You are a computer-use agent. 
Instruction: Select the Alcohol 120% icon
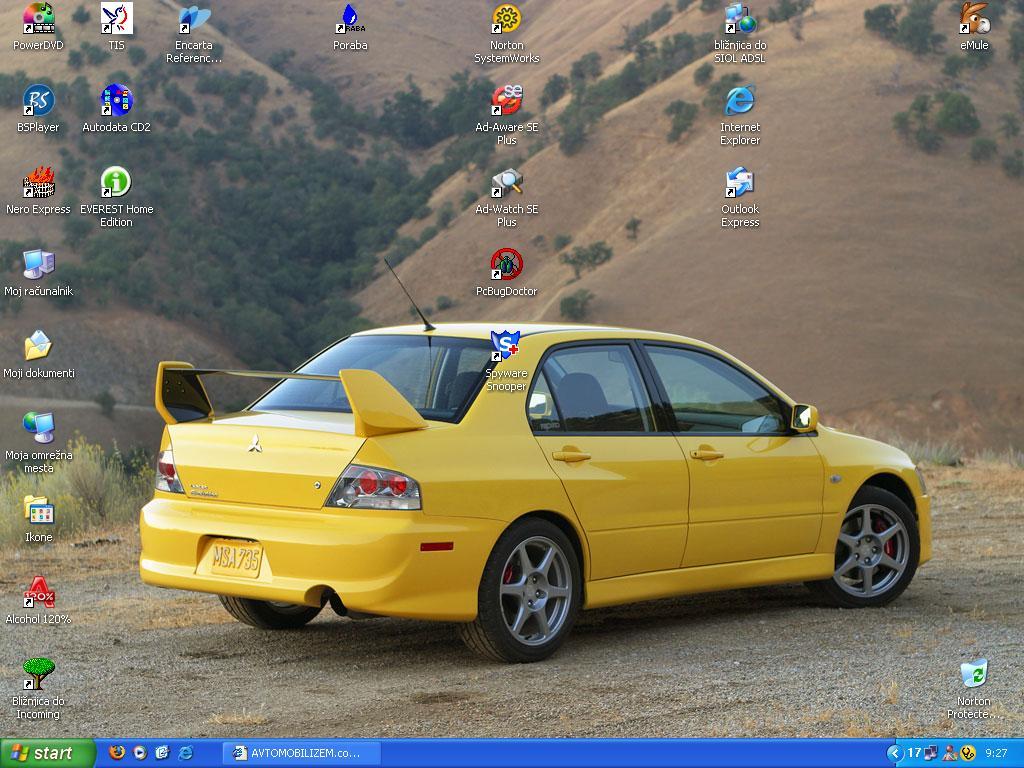pyautogui.click(x=39, y=600)
